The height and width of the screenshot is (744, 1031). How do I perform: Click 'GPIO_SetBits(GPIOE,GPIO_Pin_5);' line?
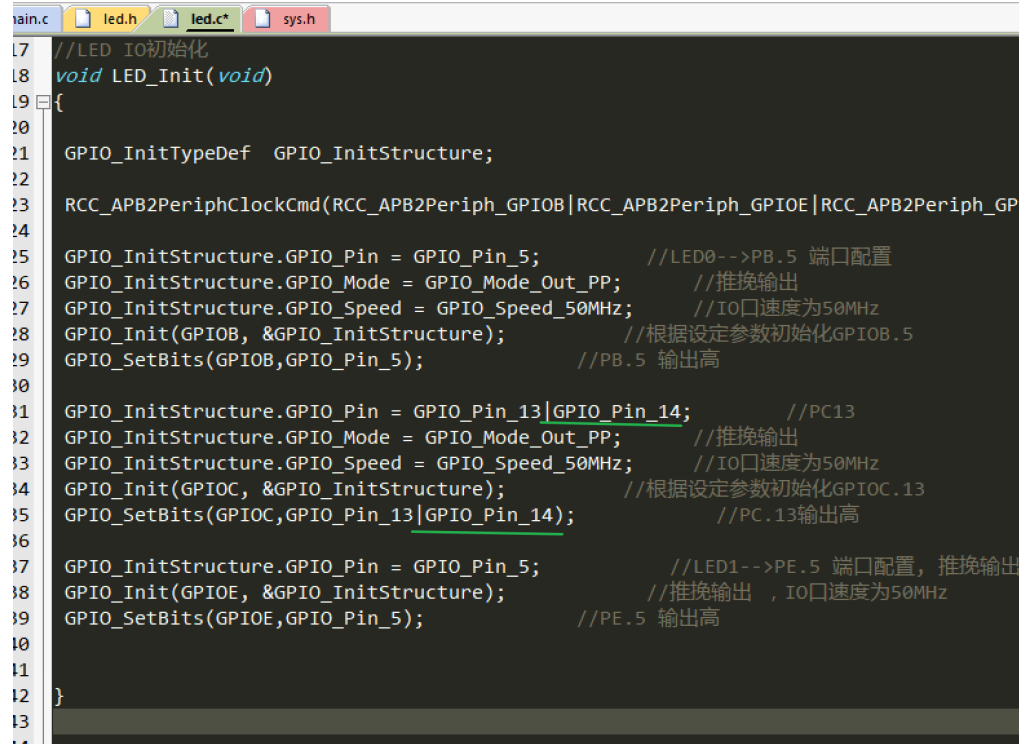pyautogui.click(x=244, y=618)
